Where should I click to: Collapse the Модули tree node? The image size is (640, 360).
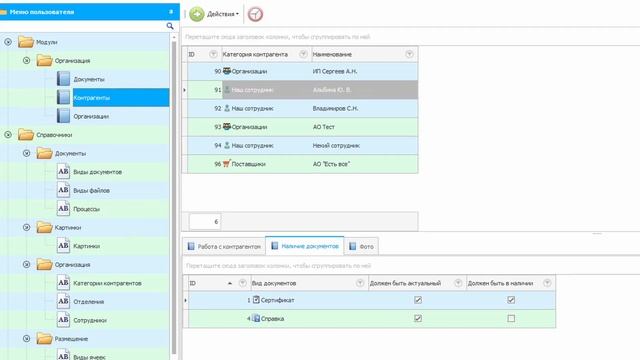[x=8, y=42]
